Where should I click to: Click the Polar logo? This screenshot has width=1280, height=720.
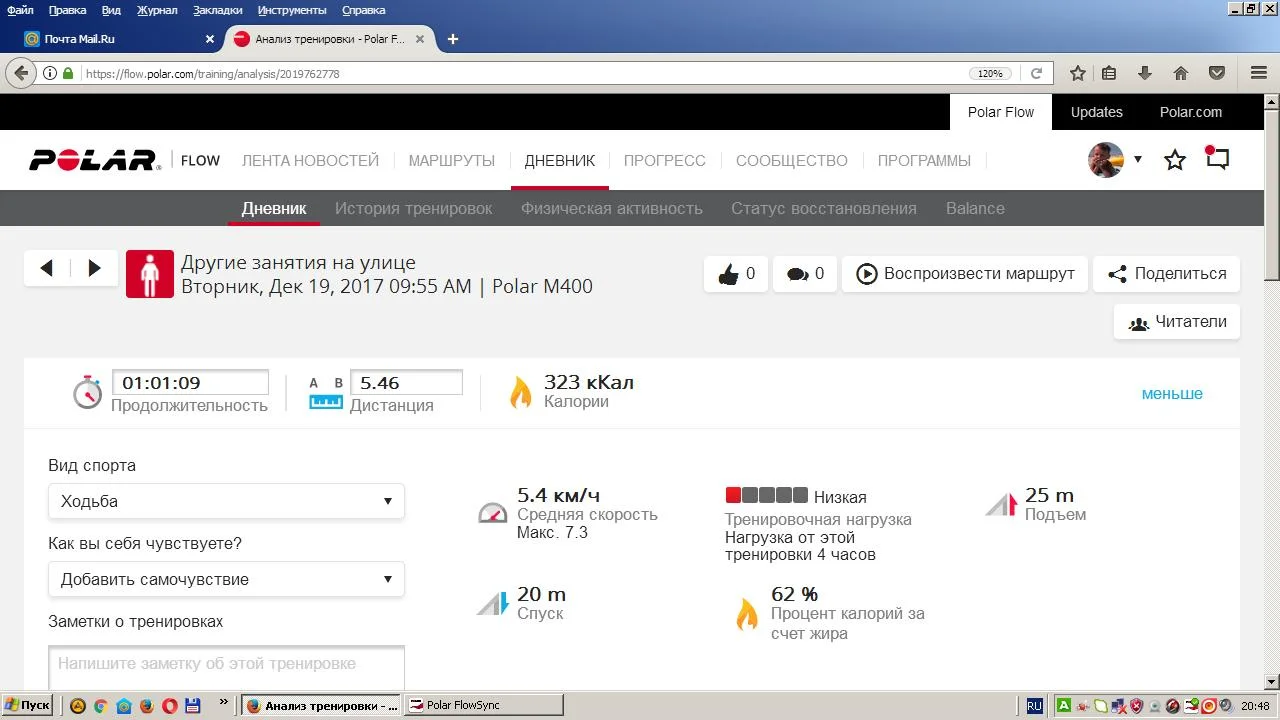click(x=95, y=160)
